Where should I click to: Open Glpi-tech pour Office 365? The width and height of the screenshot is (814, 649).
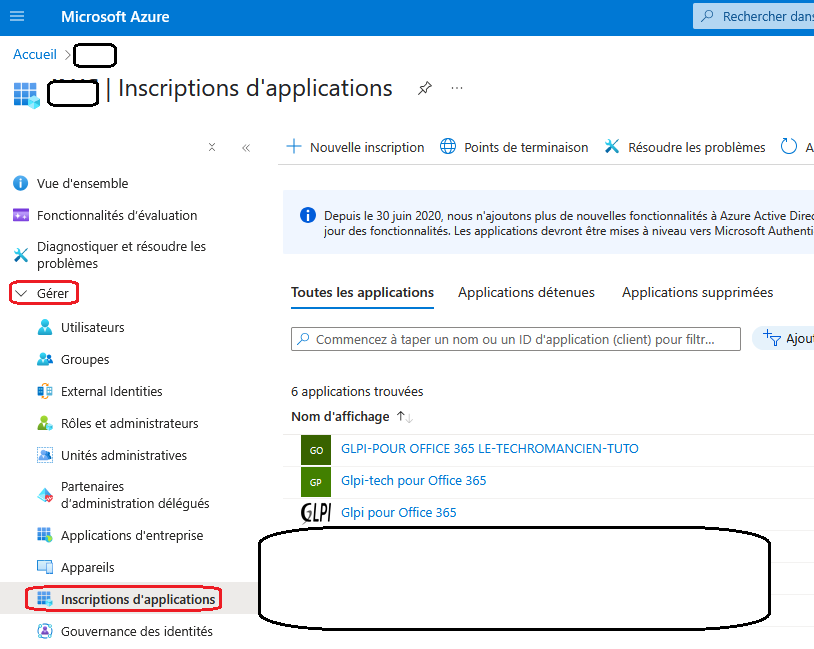tap(413, 481)
